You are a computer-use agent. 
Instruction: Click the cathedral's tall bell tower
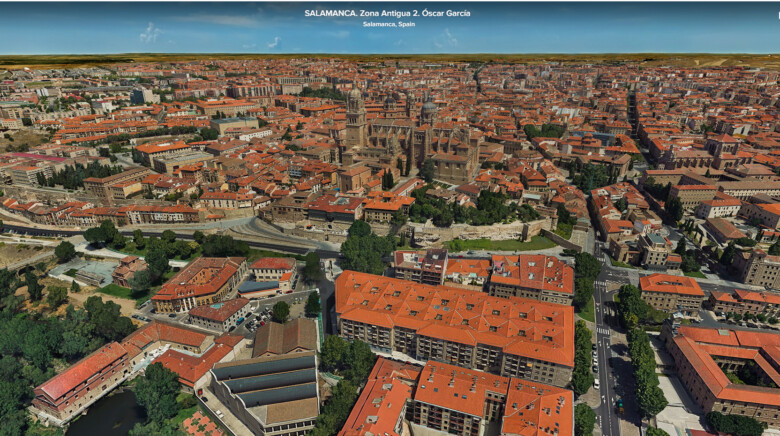355,115
